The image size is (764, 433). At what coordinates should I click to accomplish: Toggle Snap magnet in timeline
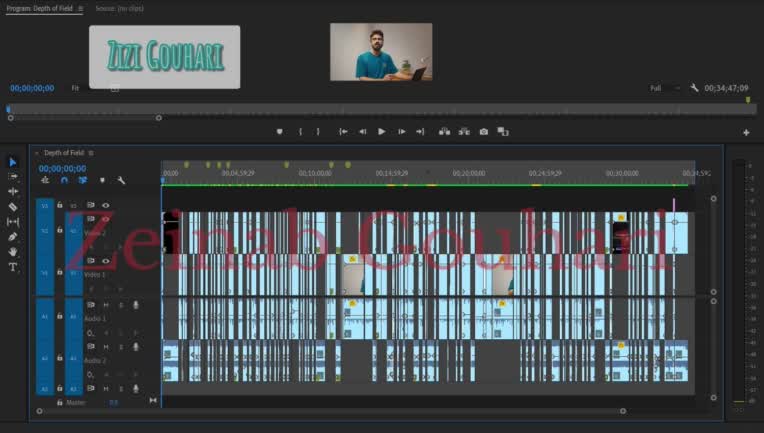64,180
